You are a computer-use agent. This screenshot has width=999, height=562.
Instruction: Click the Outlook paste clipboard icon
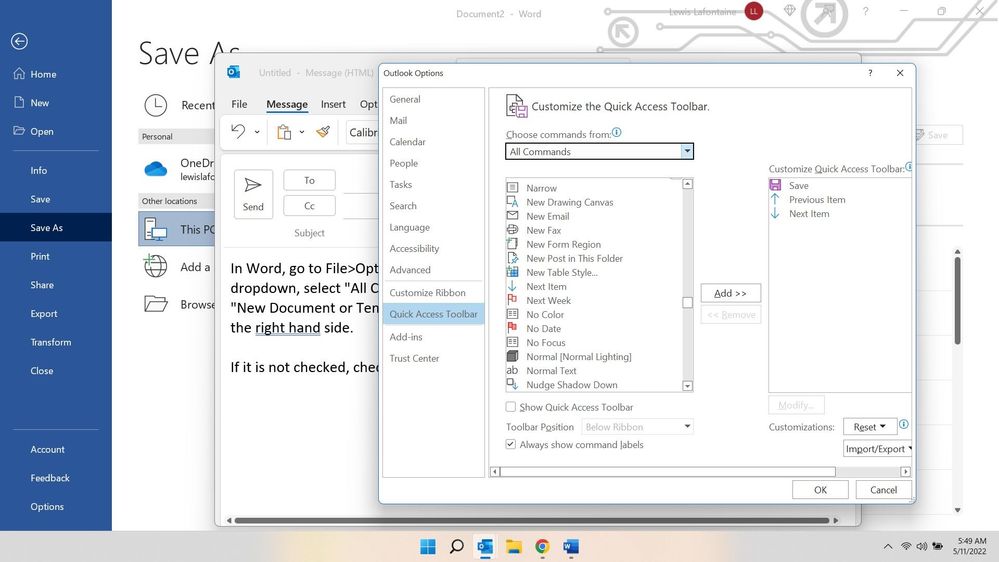point(284,132)
